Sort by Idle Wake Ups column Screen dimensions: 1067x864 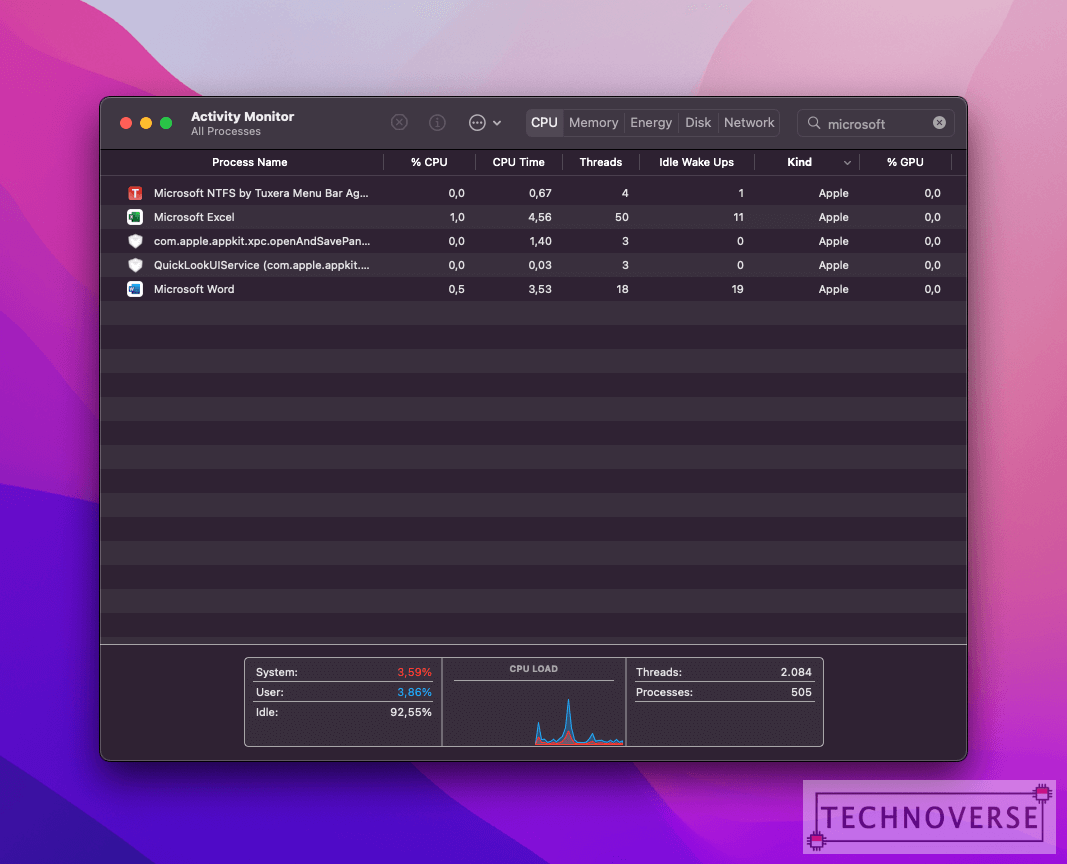696,162
